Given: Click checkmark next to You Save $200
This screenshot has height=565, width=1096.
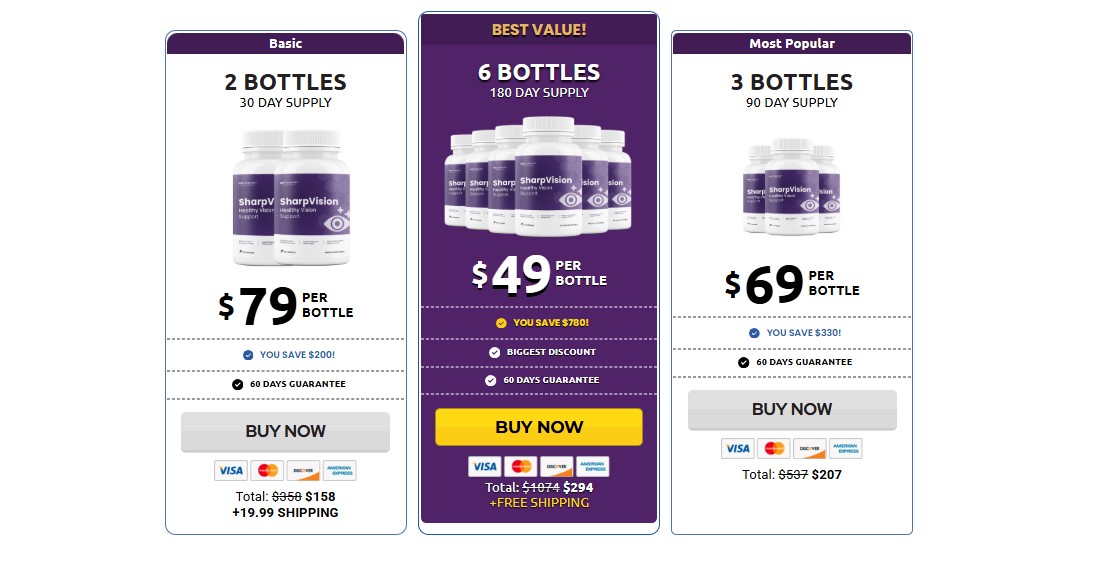Looking at the screenshot, I should point(248,355).
